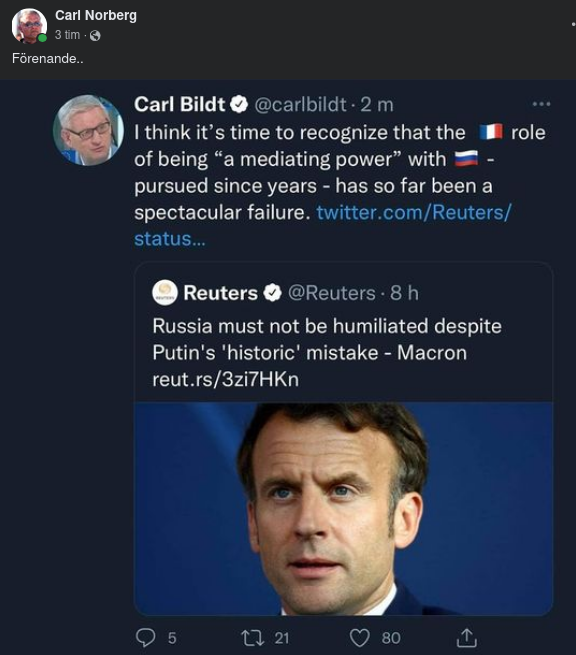Screen dimensions: 576x655
Task: Follow the twitter.com/Reuters status link
Action: coord(322,226)
